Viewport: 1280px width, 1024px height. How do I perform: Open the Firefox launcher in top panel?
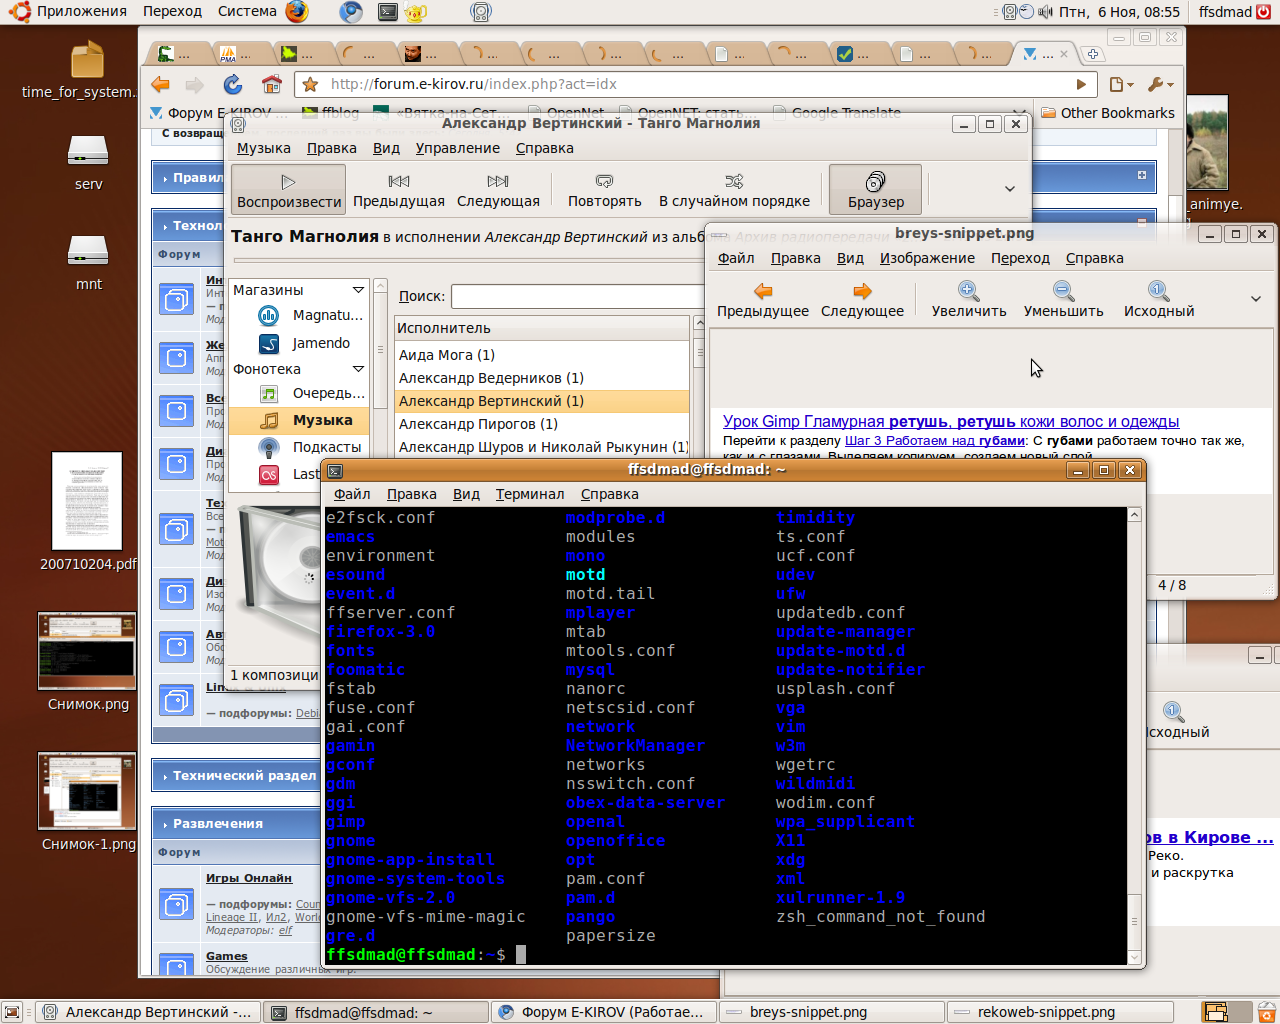(297, 12)
